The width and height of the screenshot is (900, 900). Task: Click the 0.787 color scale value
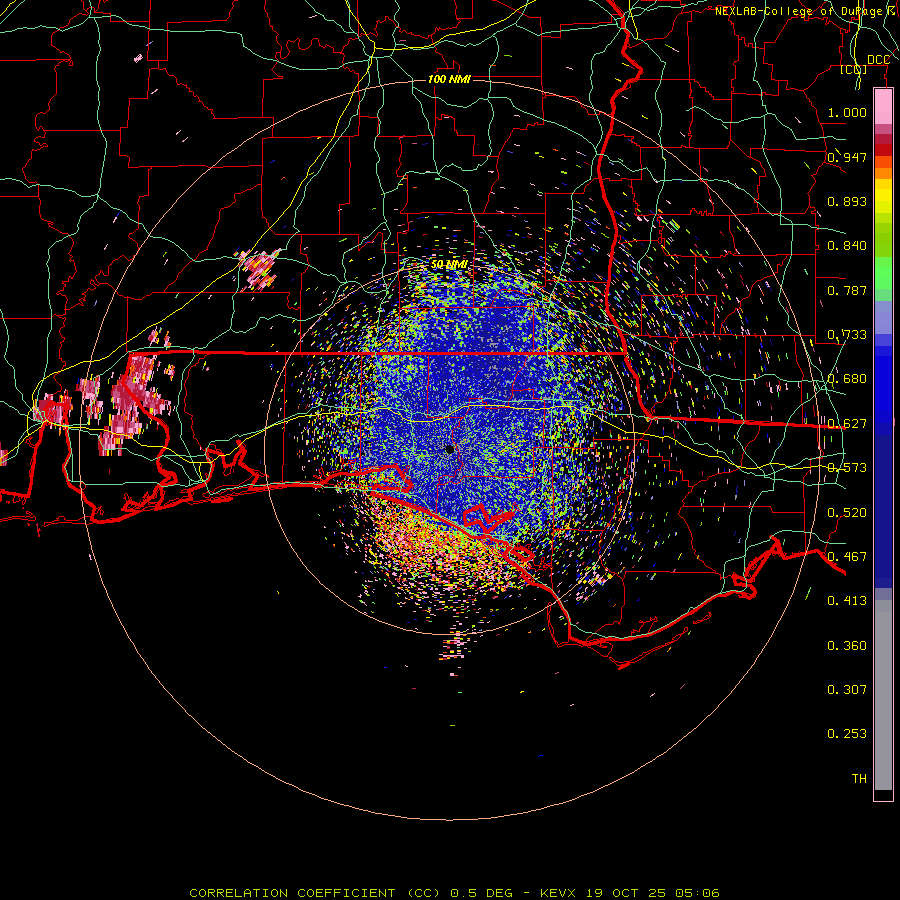tap(847, 290)
